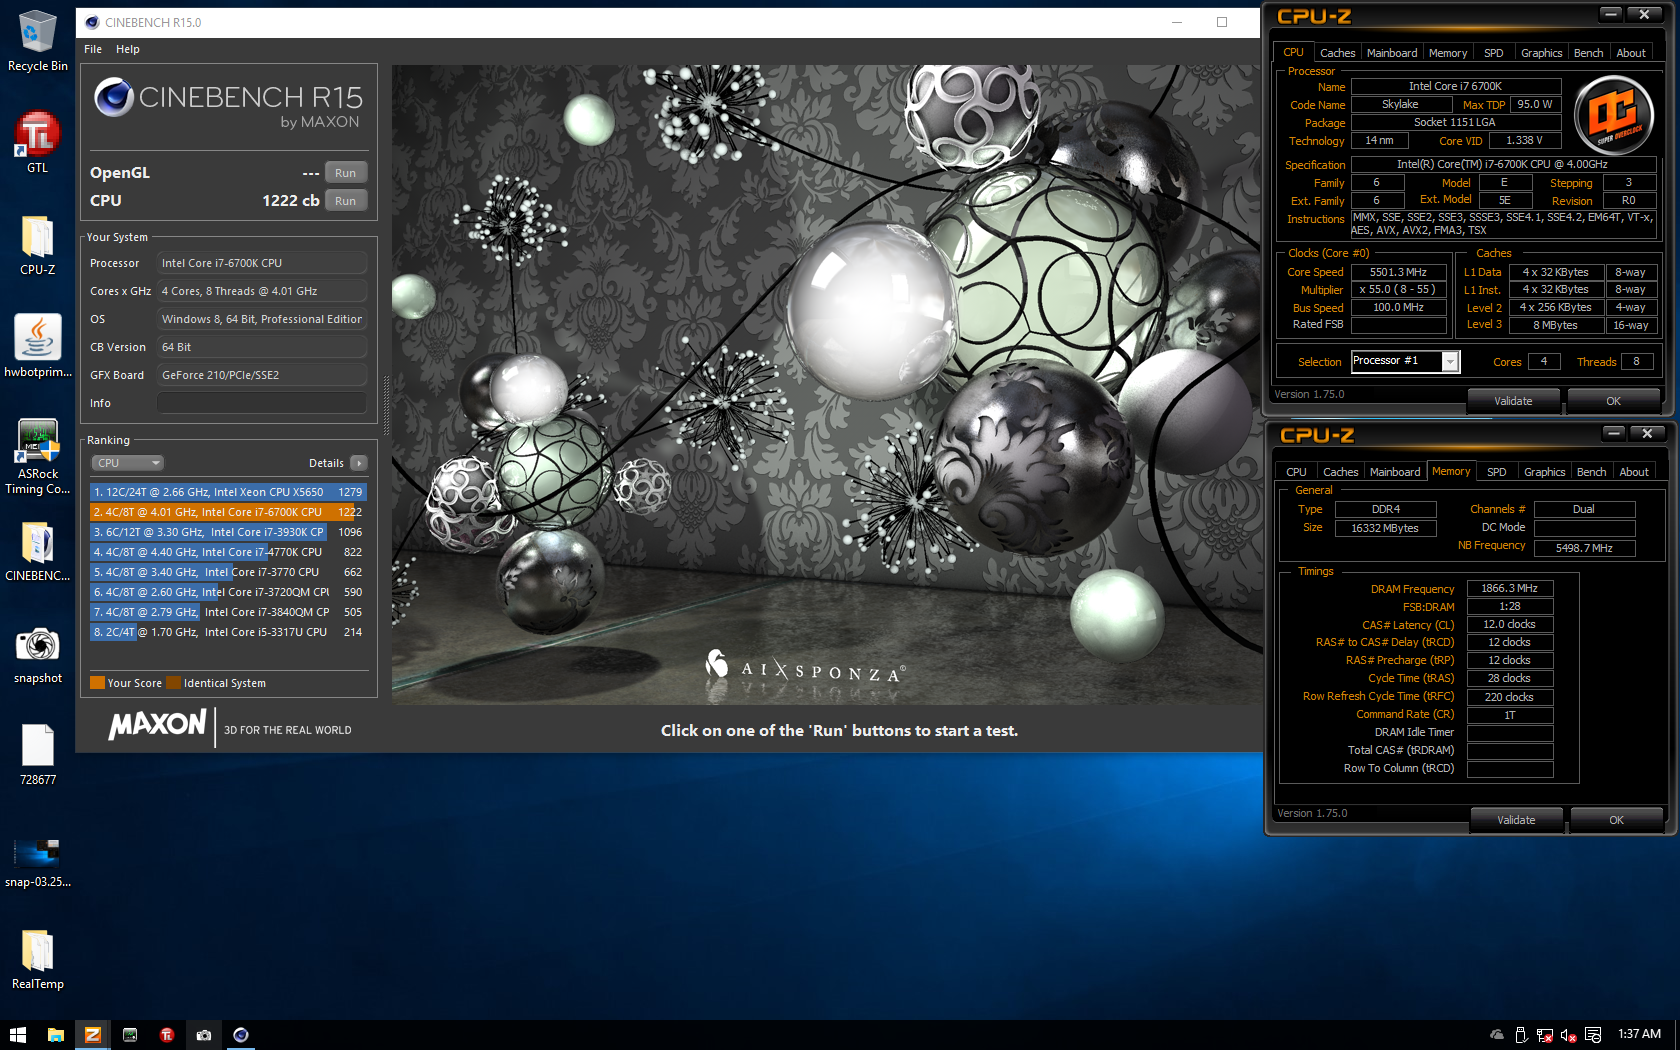Click the cloud tray icon
The width and height of the screenshot is (1680, 1050).
(1497, 1035)
